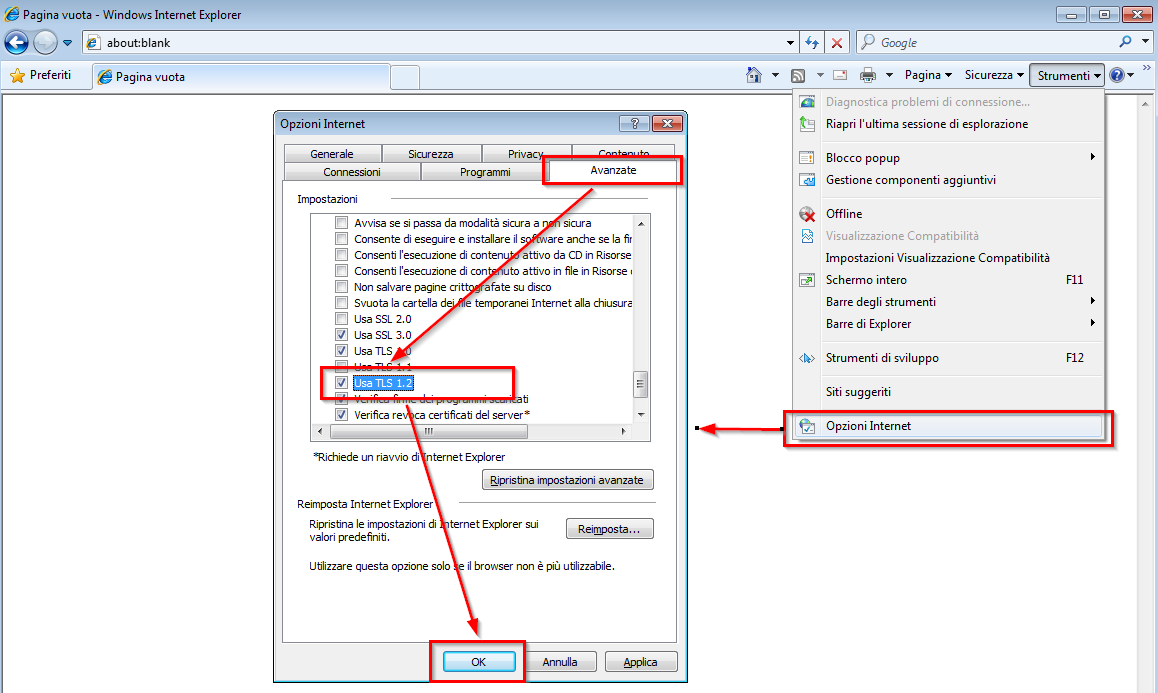Expand Barre degli strumenti submenu
1158x693 pixels.
(x=949, y=301)
